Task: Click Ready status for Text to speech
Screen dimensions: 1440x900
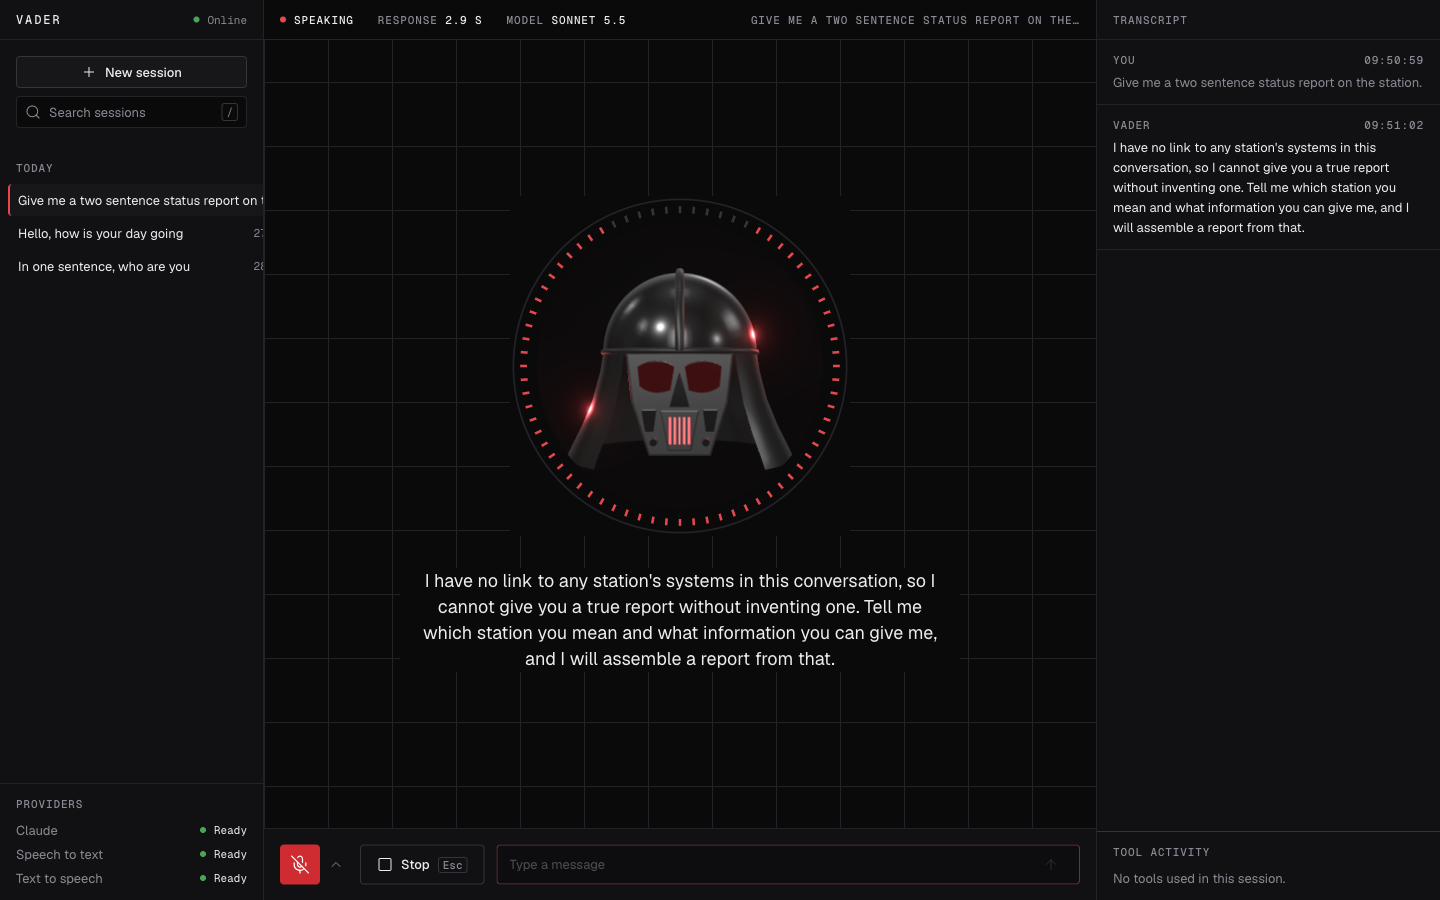Action: tap(223, 878)
